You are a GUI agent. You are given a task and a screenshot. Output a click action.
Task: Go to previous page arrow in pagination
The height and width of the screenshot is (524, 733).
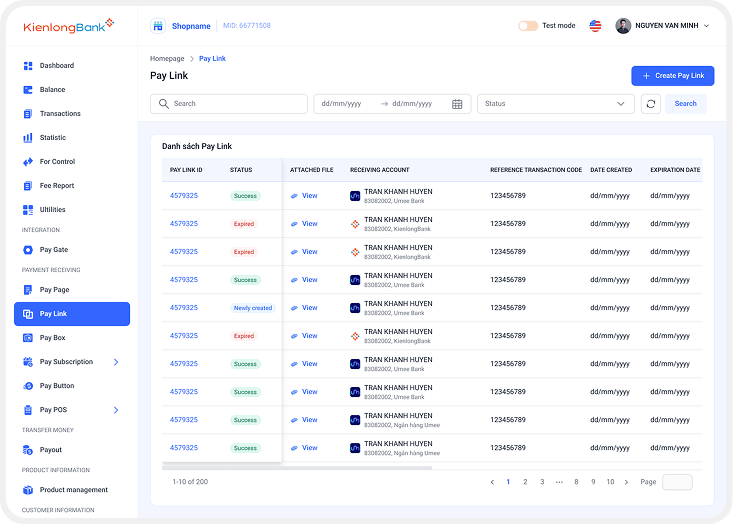click(x=492, y=482)
